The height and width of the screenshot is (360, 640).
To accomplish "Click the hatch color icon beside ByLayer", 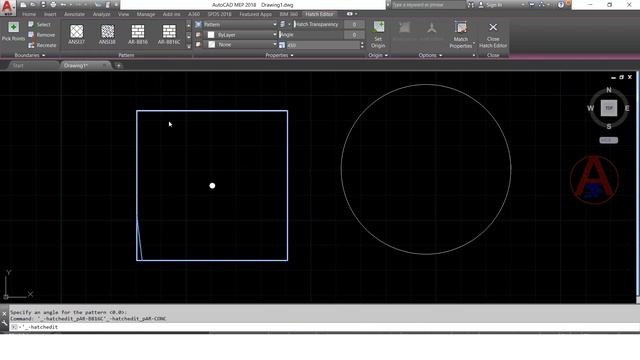I will (x=198, y=35).
